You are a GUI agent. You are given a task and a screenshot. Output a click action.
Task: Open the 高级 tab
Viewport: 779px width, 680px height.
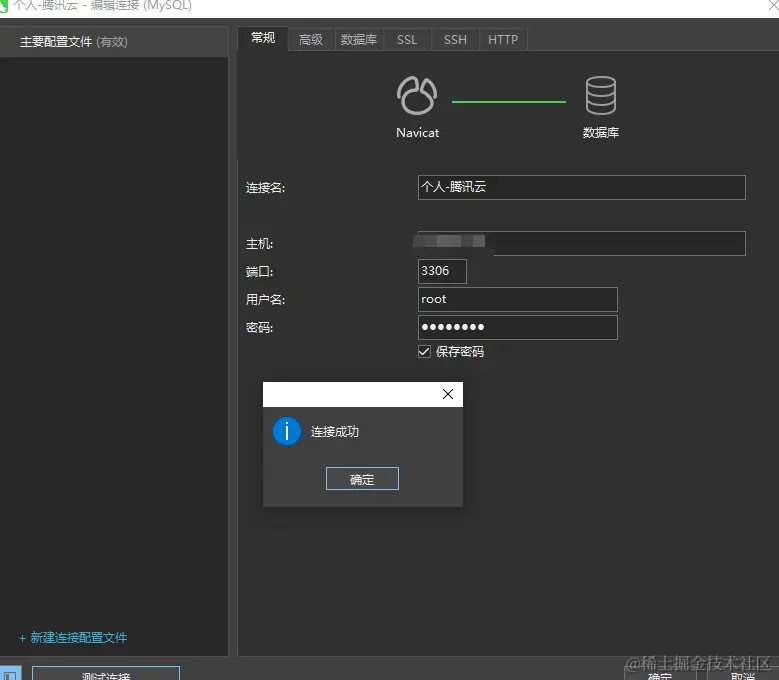pos(311,40)
